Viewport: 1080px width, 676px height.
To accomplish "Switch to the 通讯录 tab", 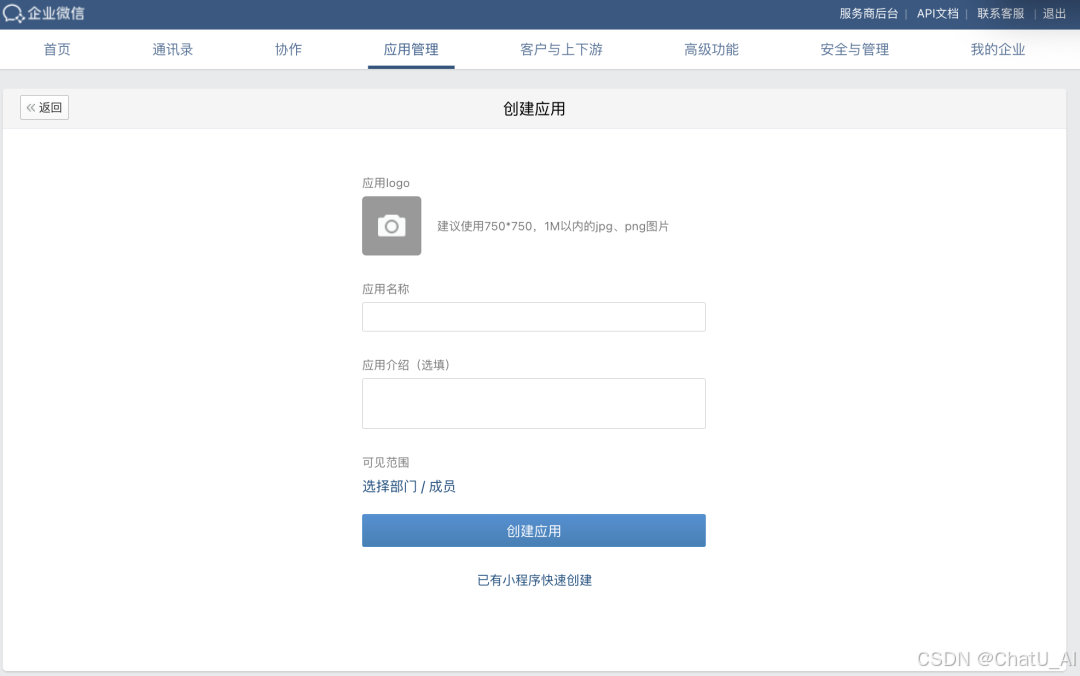I will click(x=172, y=50).
